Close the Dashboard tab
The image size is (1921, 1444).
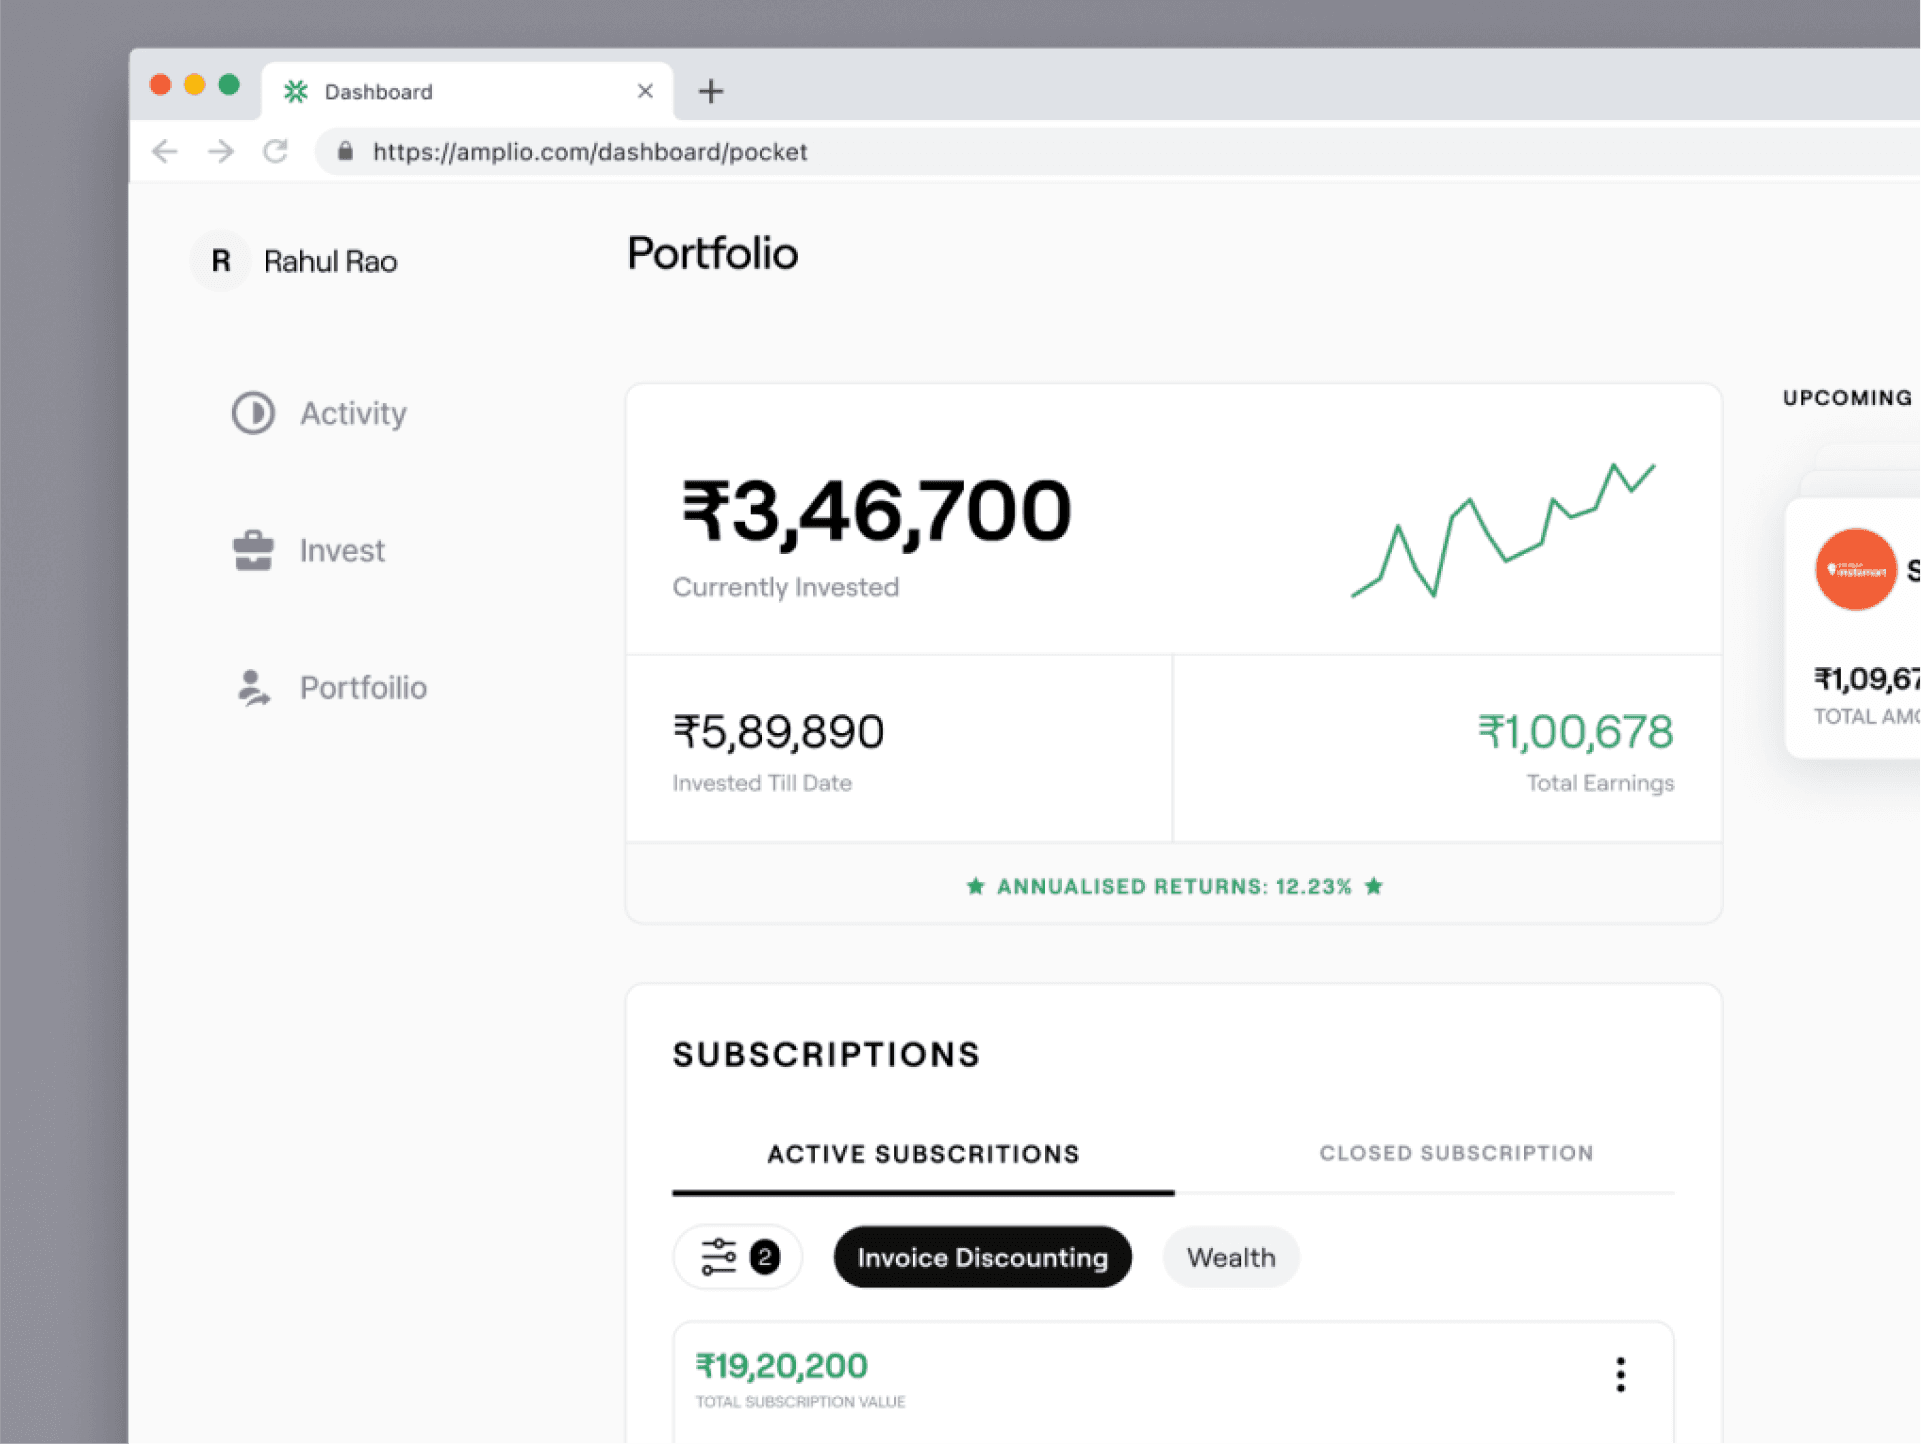coord(645,91)
